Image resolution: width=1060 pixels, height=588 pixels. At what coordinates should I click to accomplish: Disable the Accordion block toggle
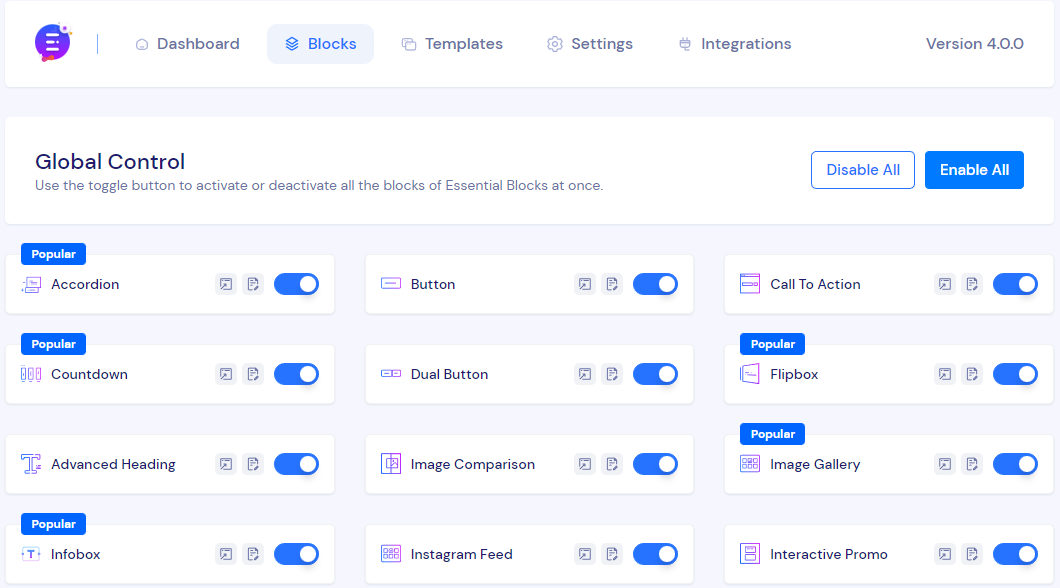tap(296, 284)
